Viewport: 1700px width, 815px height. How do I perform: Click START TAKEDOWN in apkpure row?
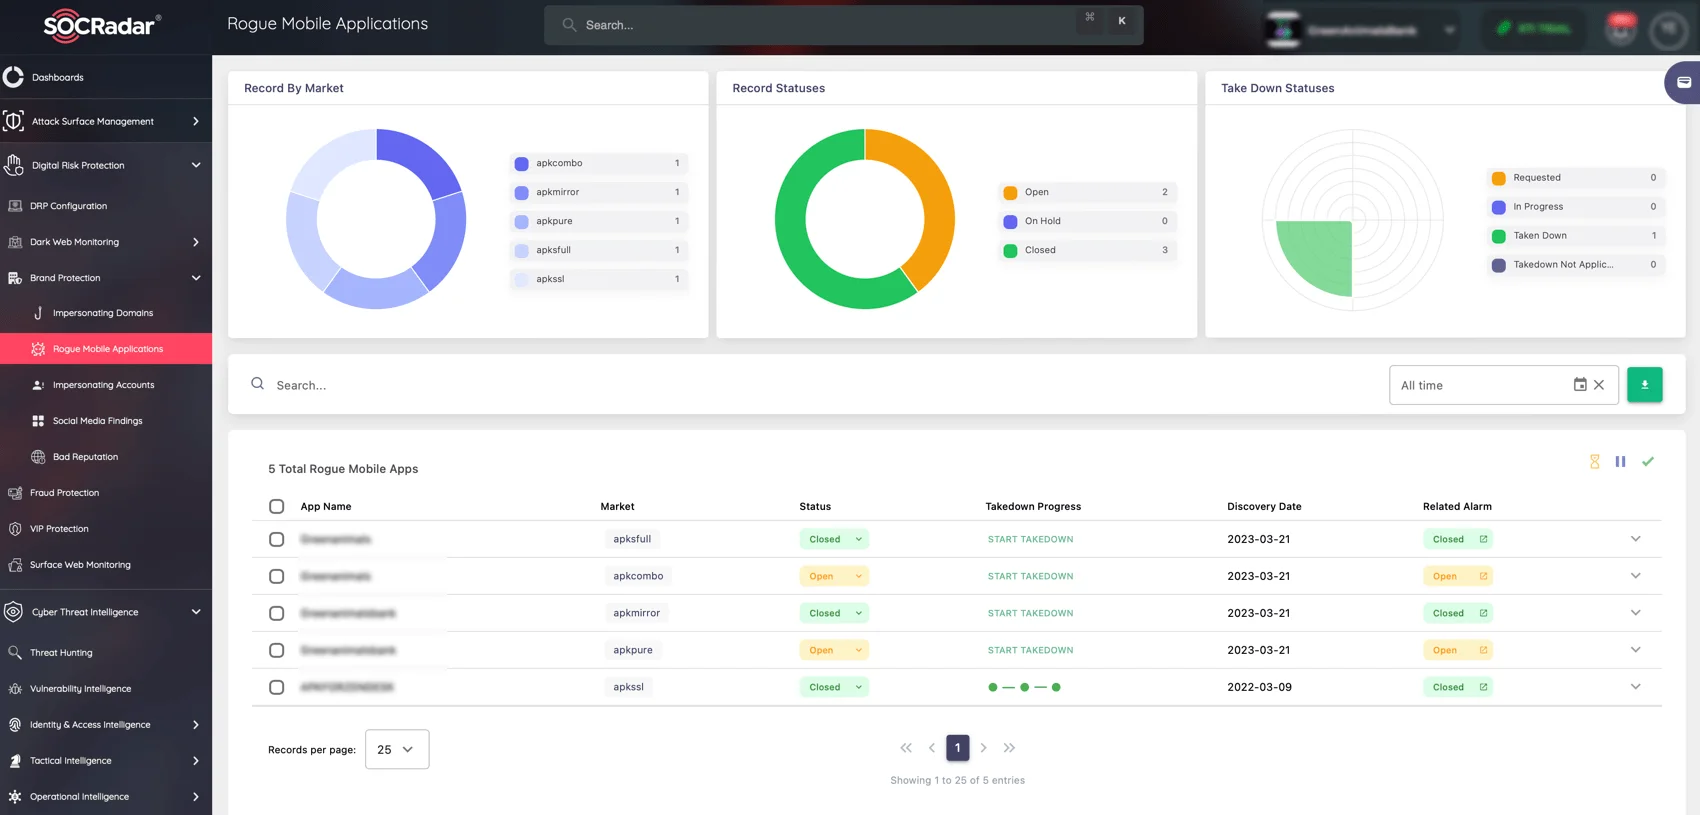[x=1030, y=650]
